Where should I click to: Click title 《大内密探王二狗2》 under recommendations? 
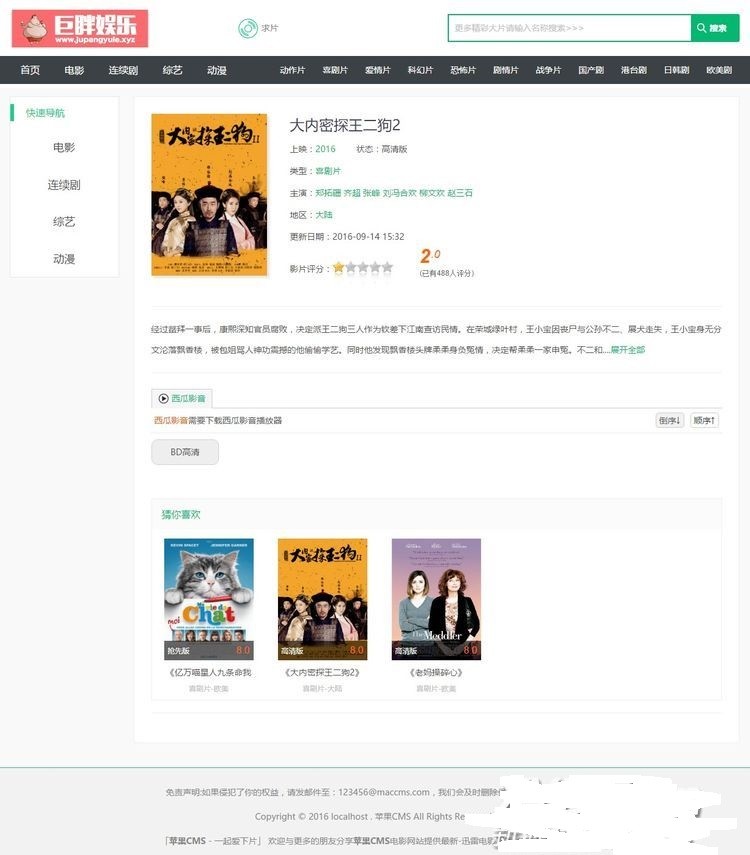[322, 672]
